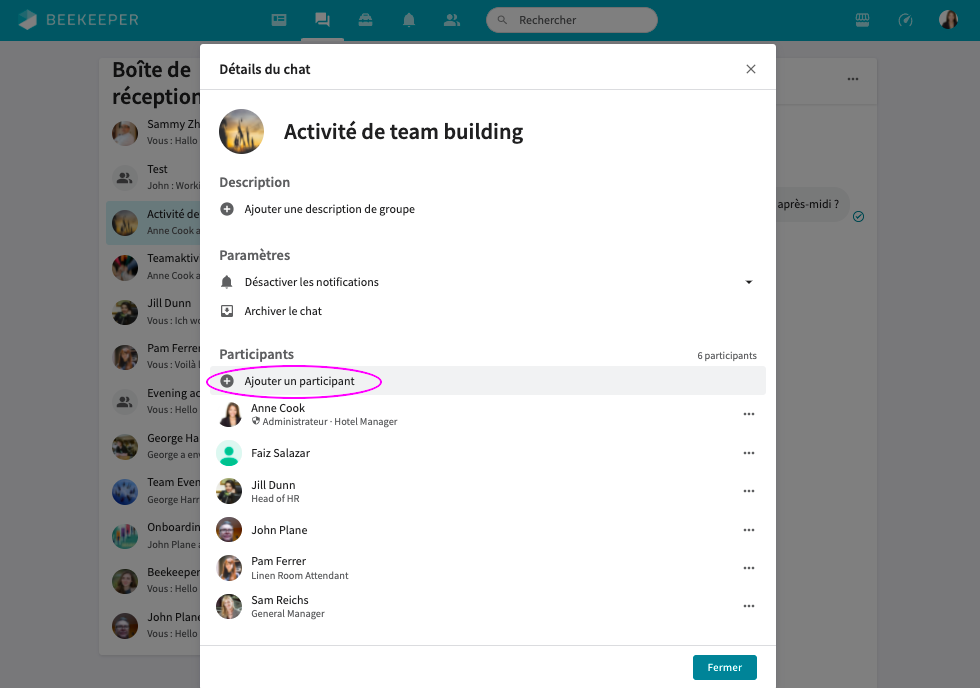Viewport: 980px width, 688px height.
Task: Open three-dot menu for Sam Reichs
Action: coord(748,606)
